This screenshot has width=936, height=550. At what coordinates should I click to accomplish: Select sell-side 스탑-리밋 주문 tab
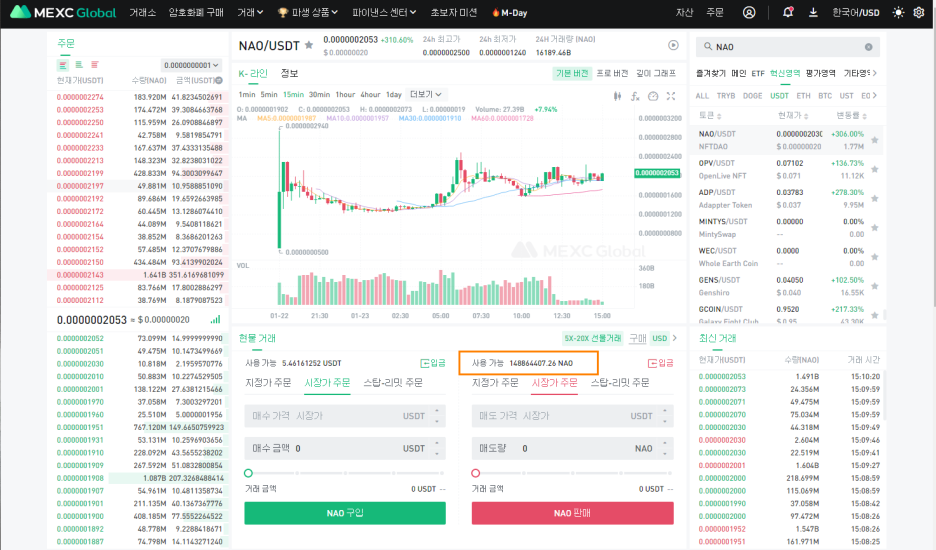tap(620, 382)
